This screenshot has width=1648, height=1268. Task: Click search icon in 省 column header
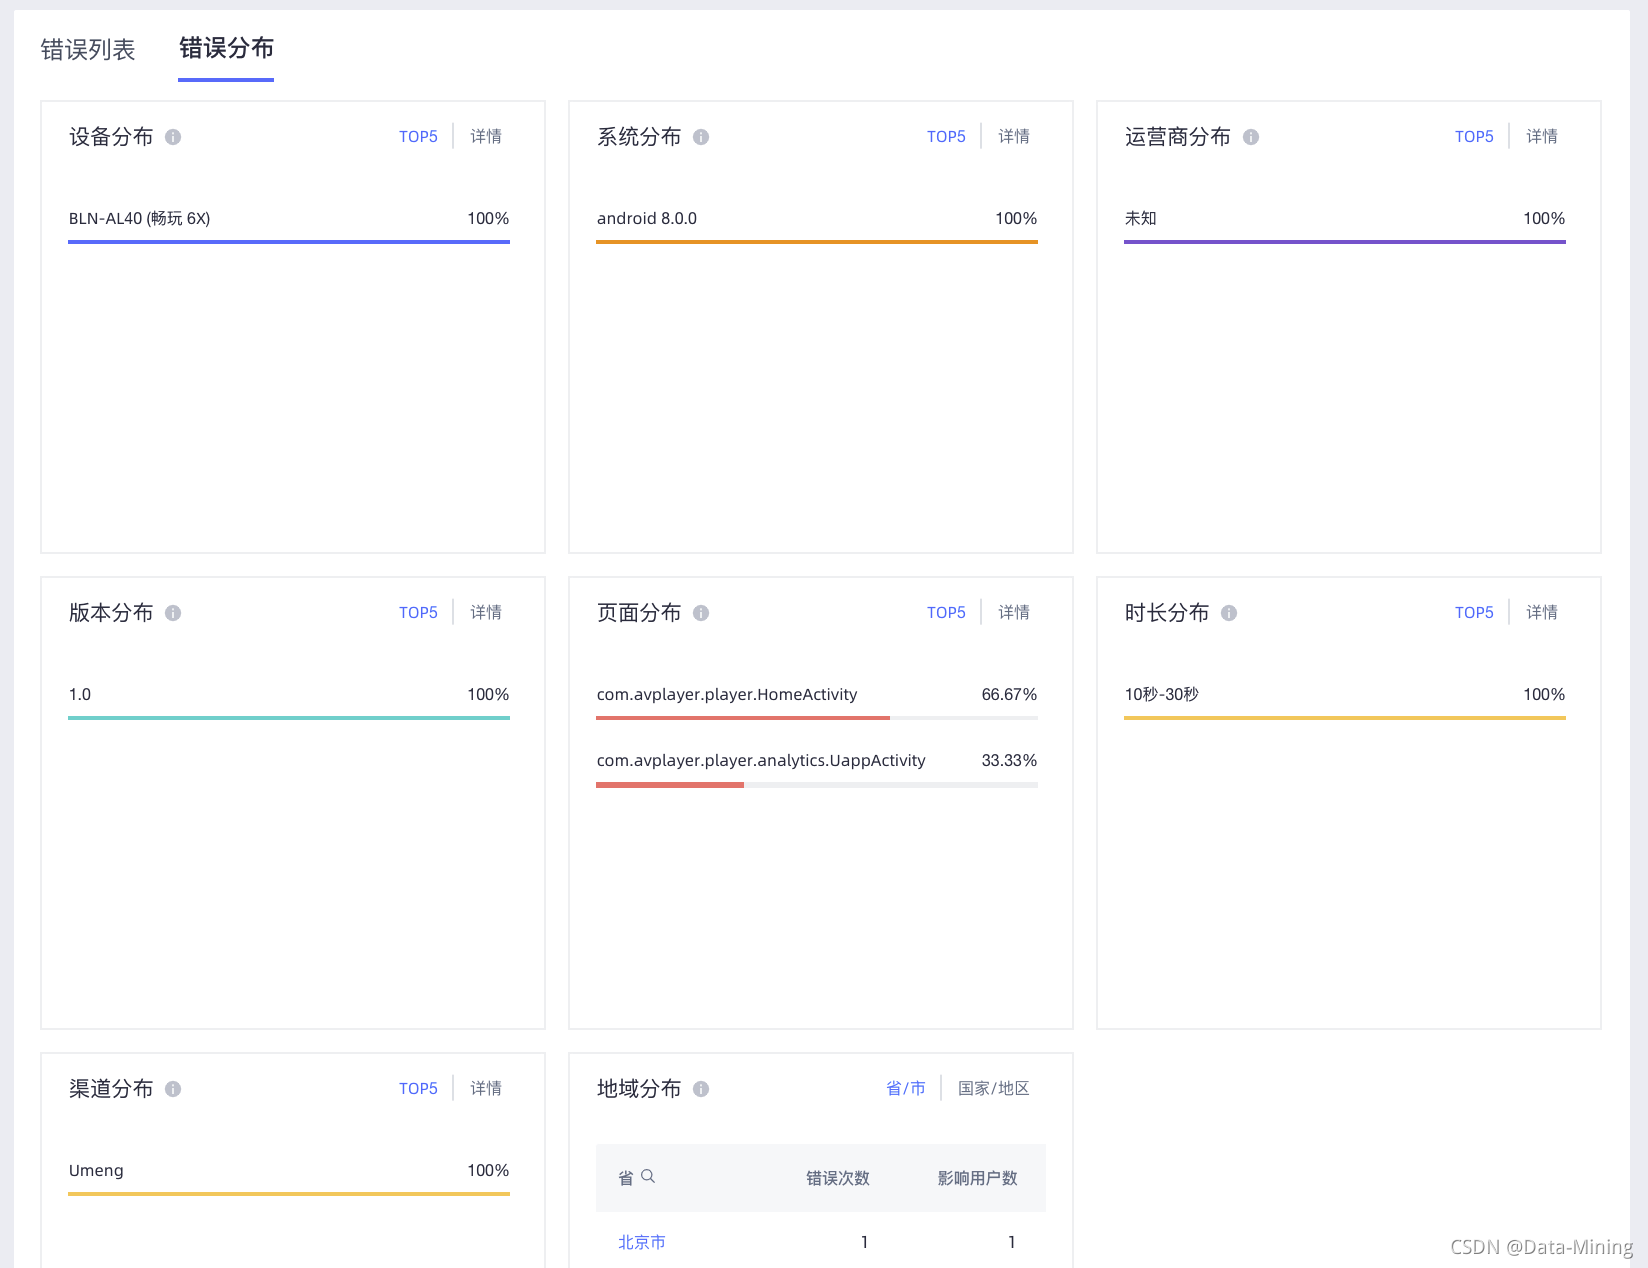pos(648,1177)
